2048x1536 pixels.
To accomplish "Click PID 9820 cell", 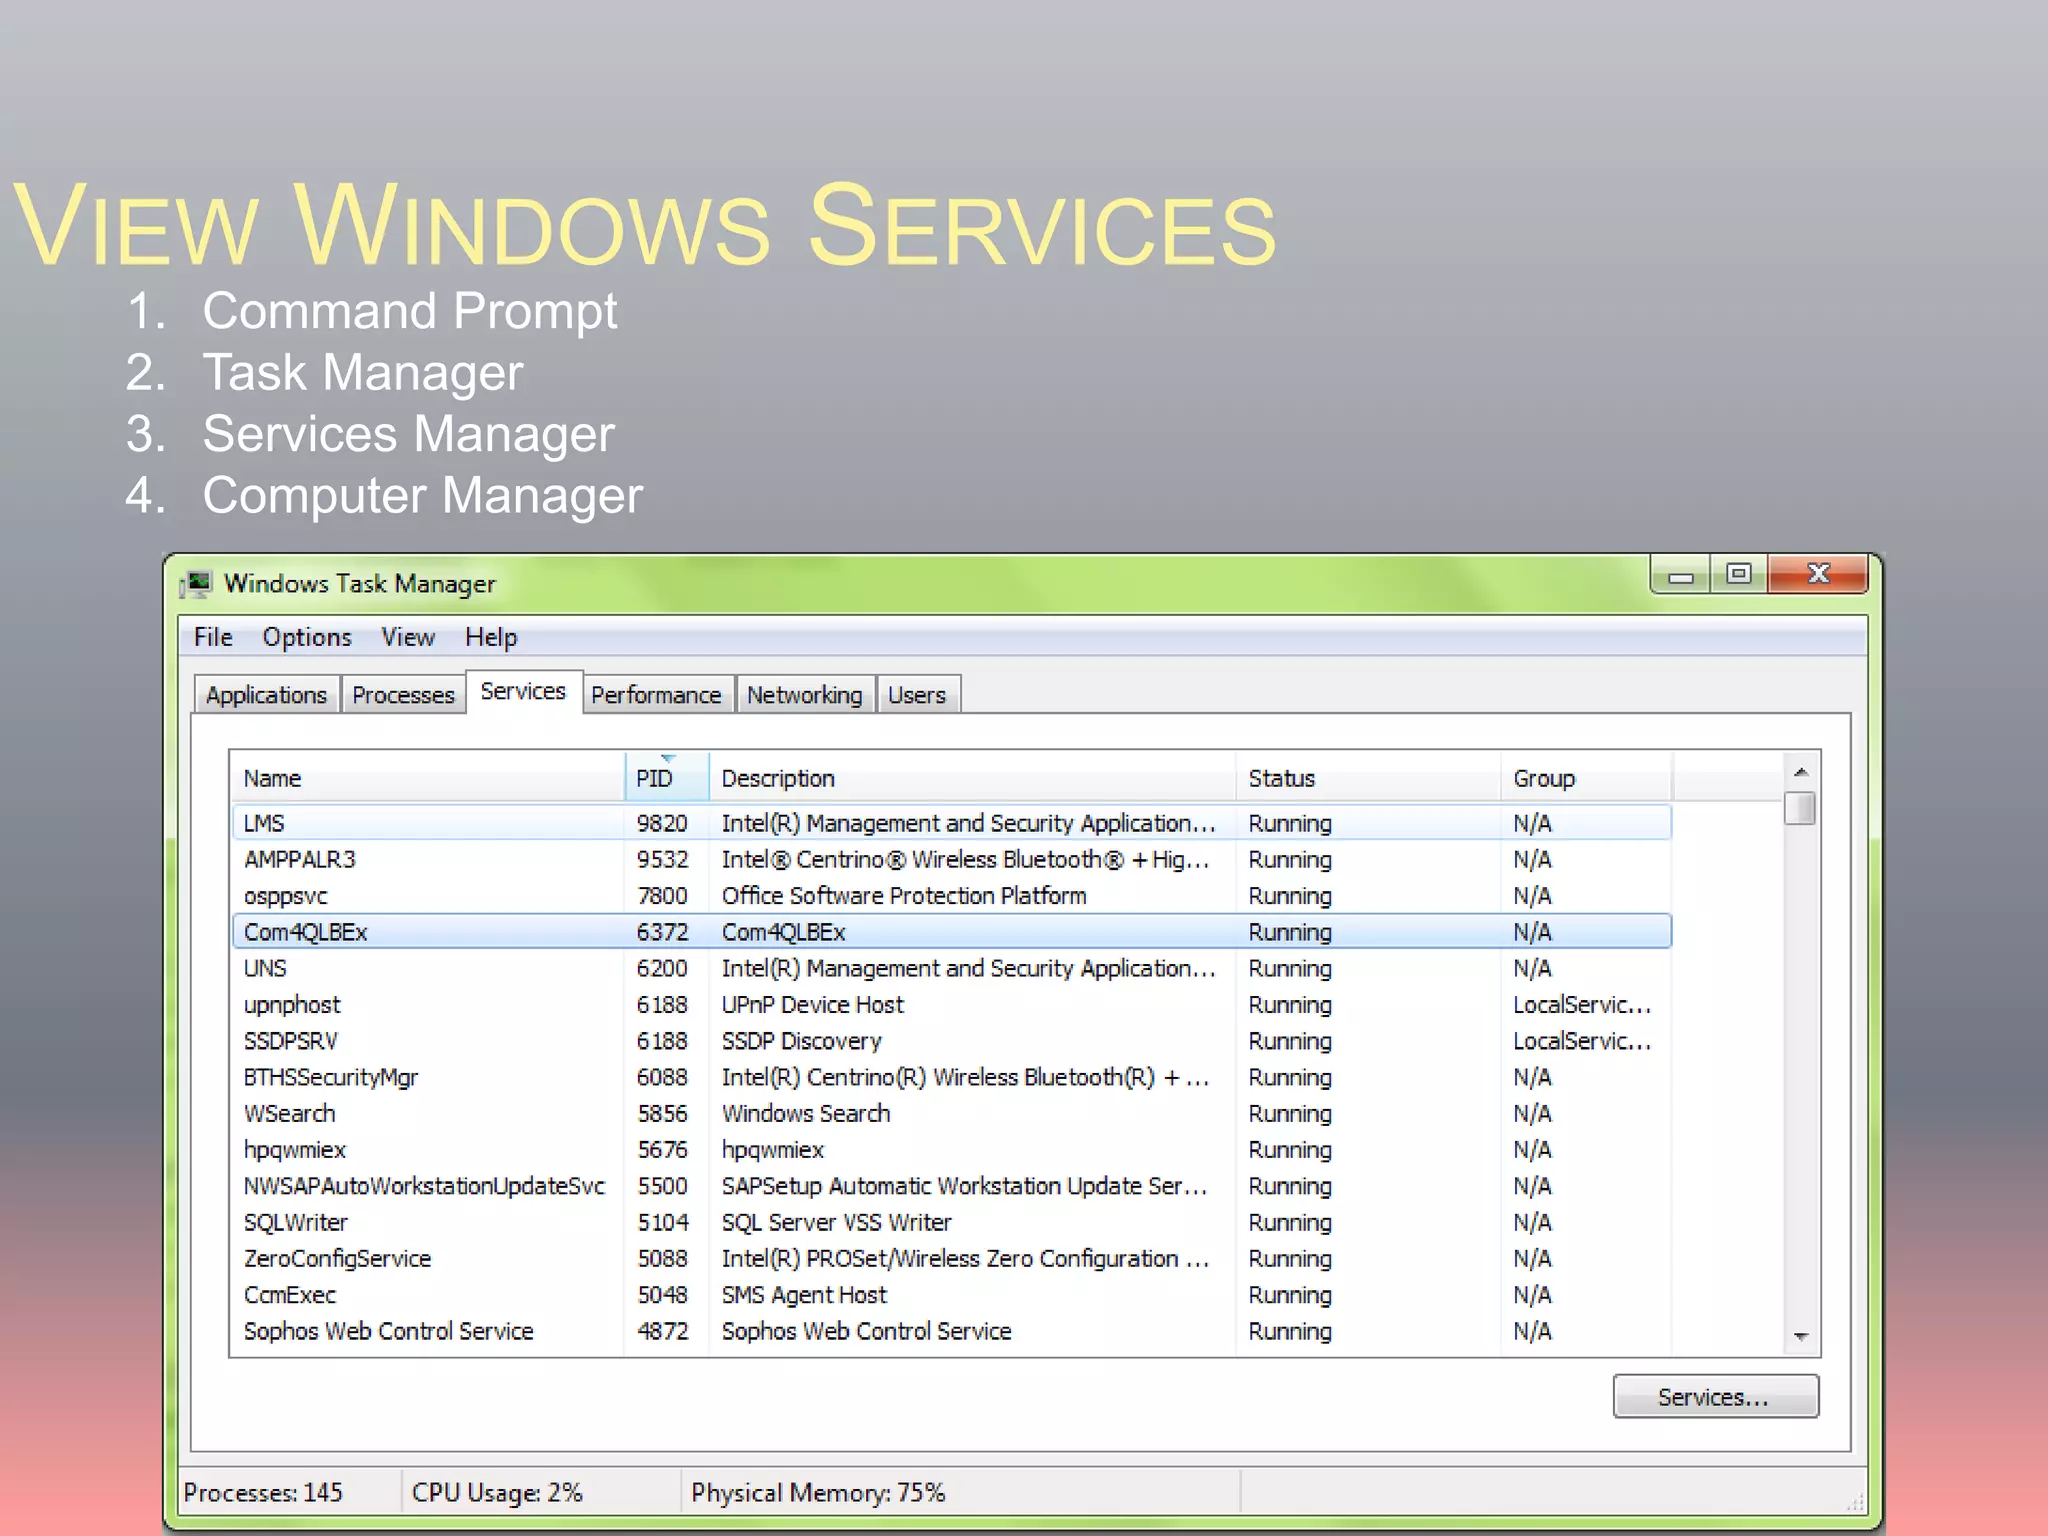I will coord(662,823).
